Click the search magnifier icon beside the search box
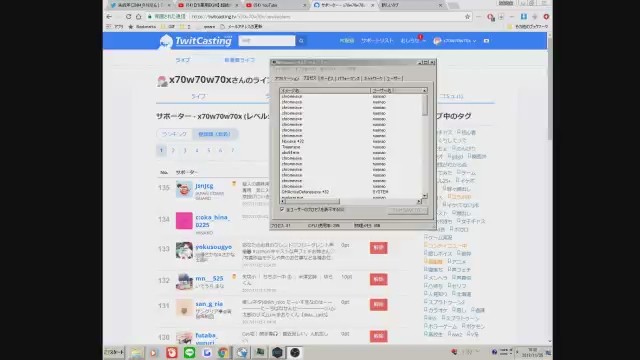The height and width of the screenshot is (360, 640). click(x=301, y=41)
